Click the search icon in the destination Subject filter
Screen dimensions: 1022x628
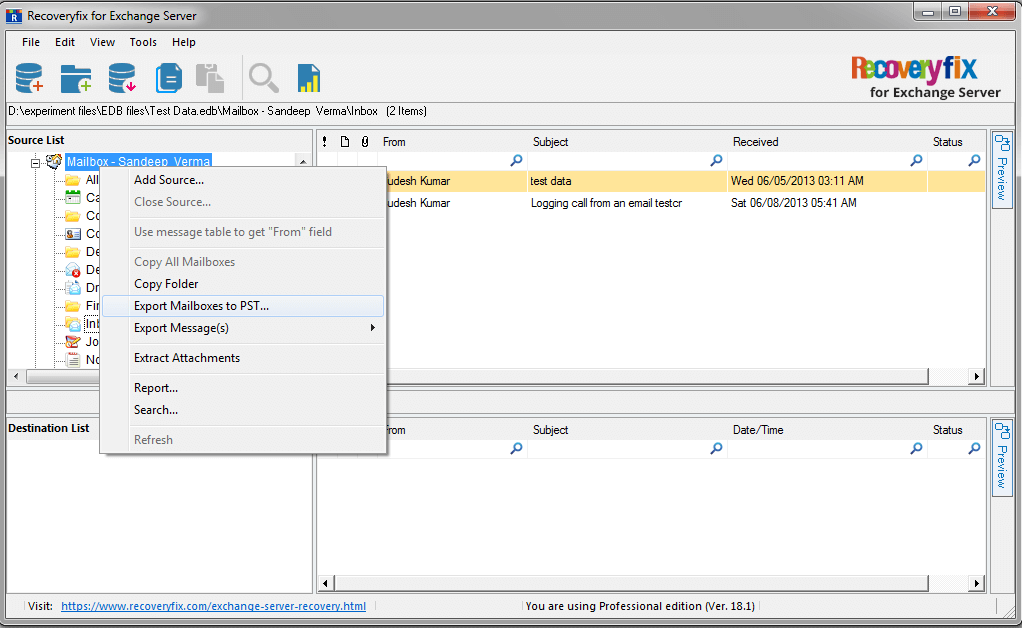click(716, 448)
